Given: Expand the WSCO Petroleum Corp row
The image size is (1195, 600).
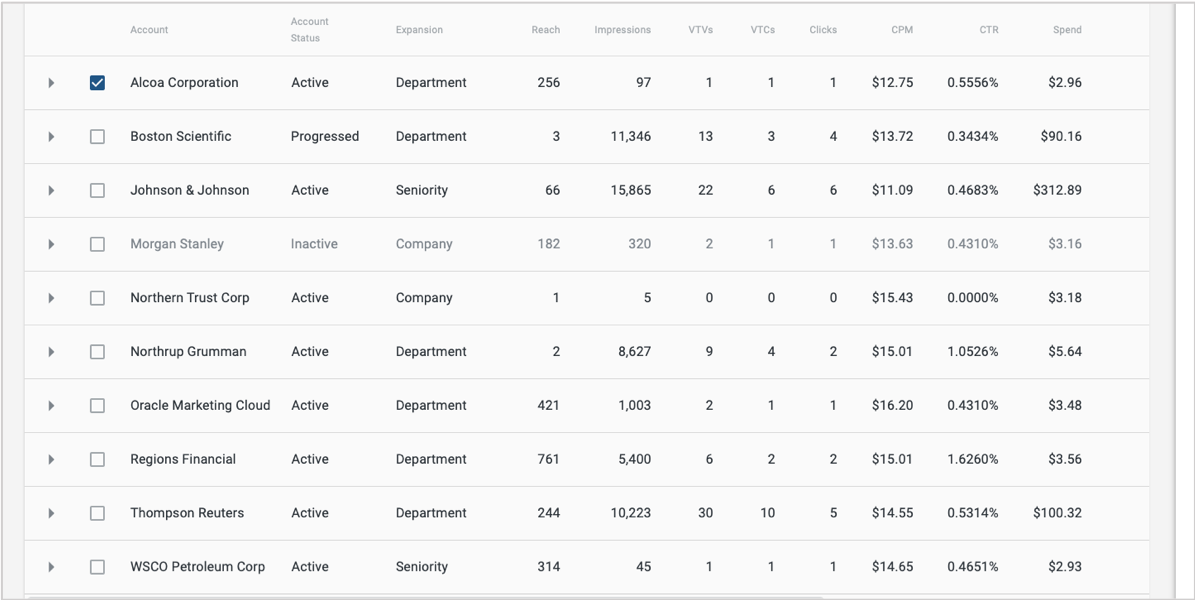Looking at the screenshot, I should coord(51,566).
